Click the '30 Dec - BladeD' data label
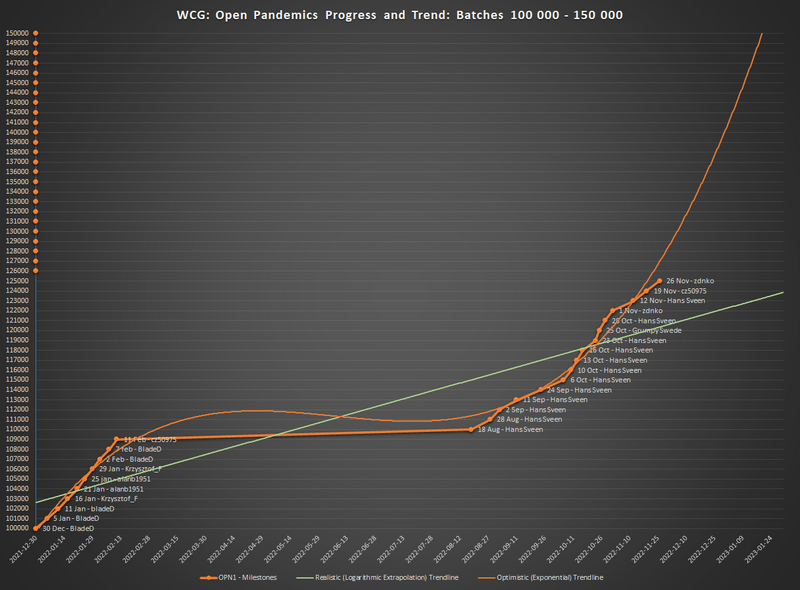The height and width of the screenshot is (590, 800). 68,529
